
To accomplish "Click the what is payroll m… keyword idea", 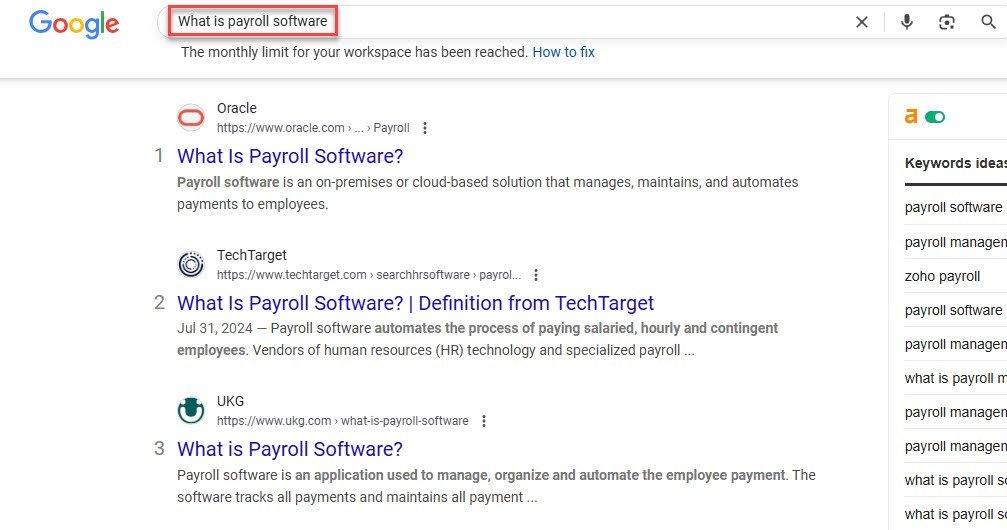I will (956, 378).
